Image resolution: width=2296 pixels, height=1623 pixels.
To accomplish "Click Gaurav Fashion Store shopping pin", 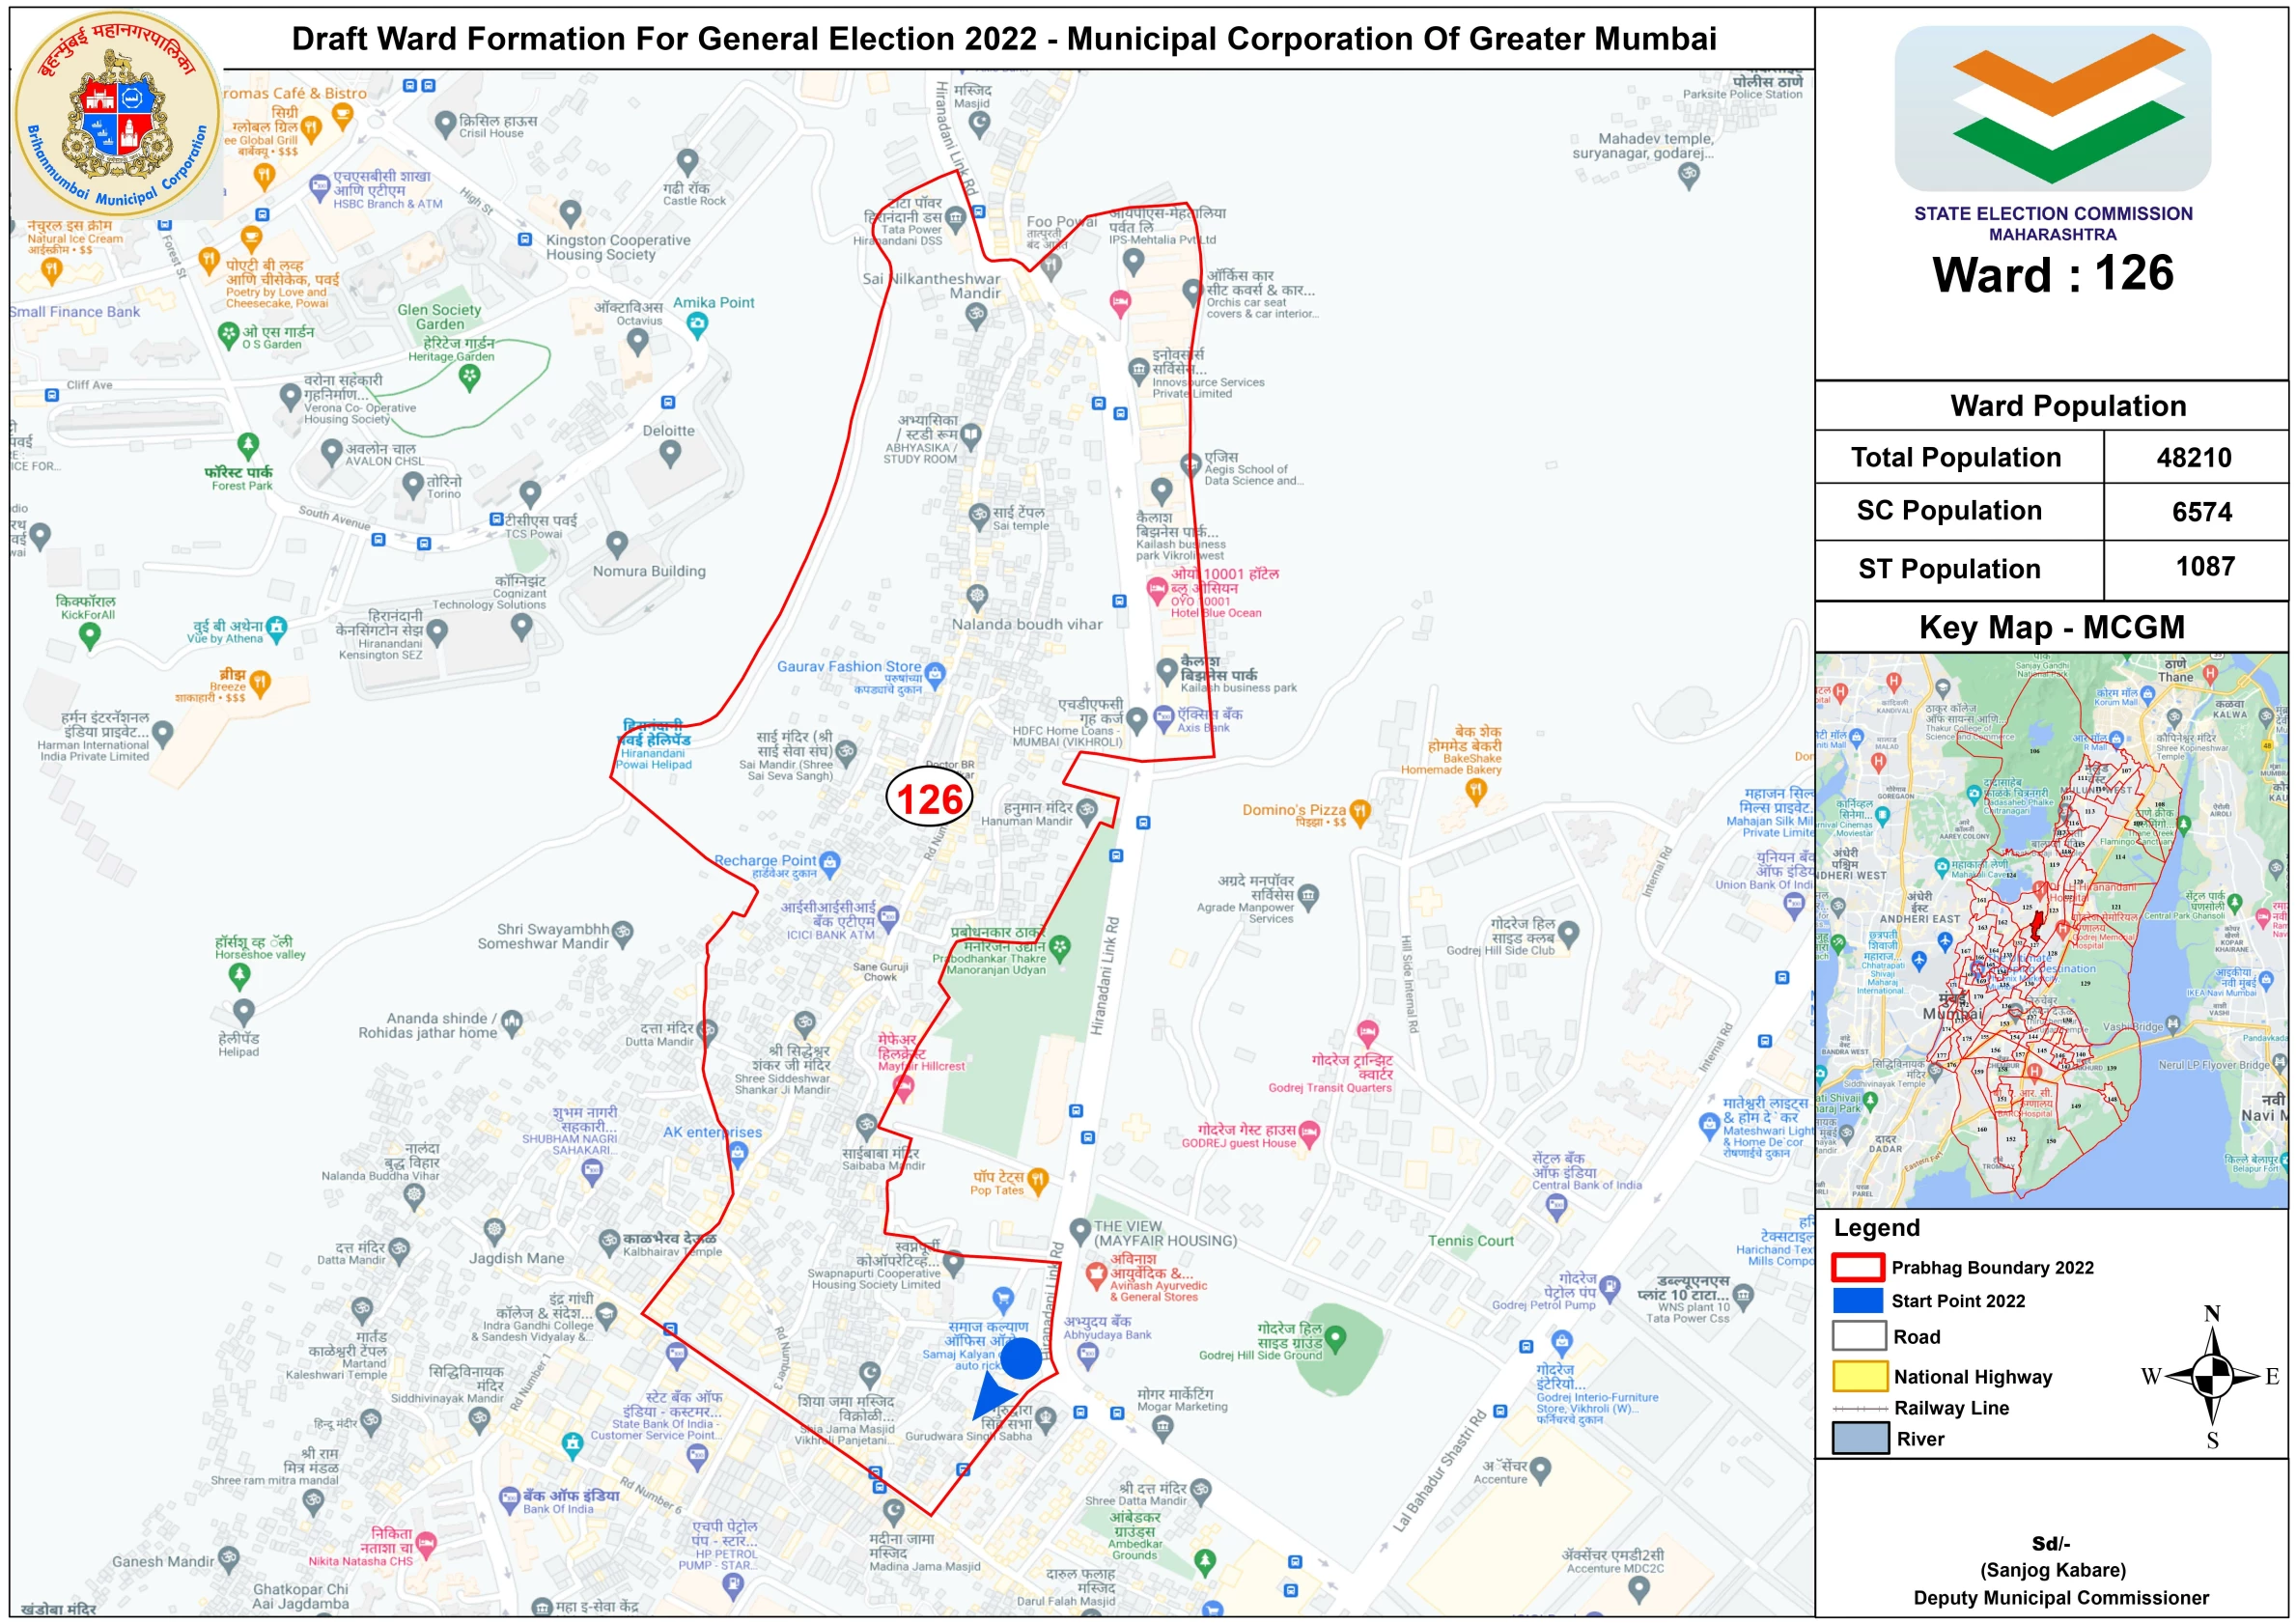I will click(935, 674).
